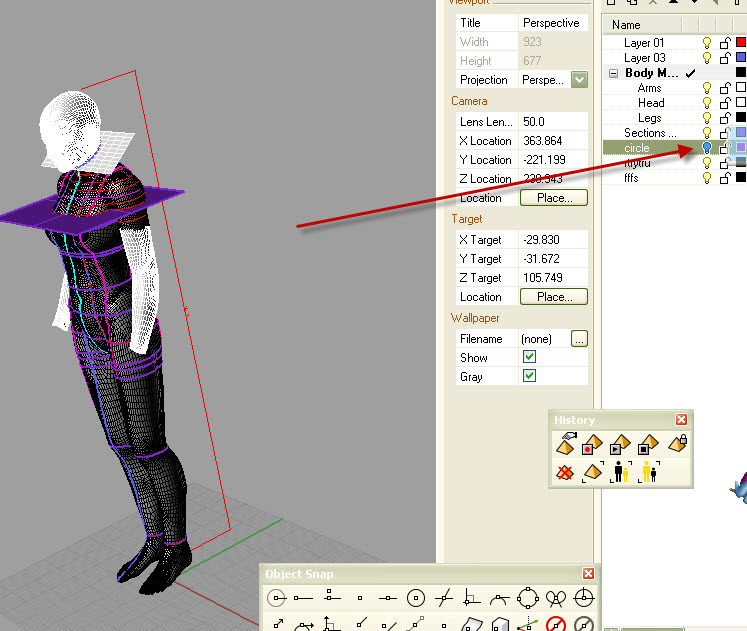The height and width of the screenshot is (631, 747).
Task: Click the History icon crossed out in red
Action: click(566, 471)
